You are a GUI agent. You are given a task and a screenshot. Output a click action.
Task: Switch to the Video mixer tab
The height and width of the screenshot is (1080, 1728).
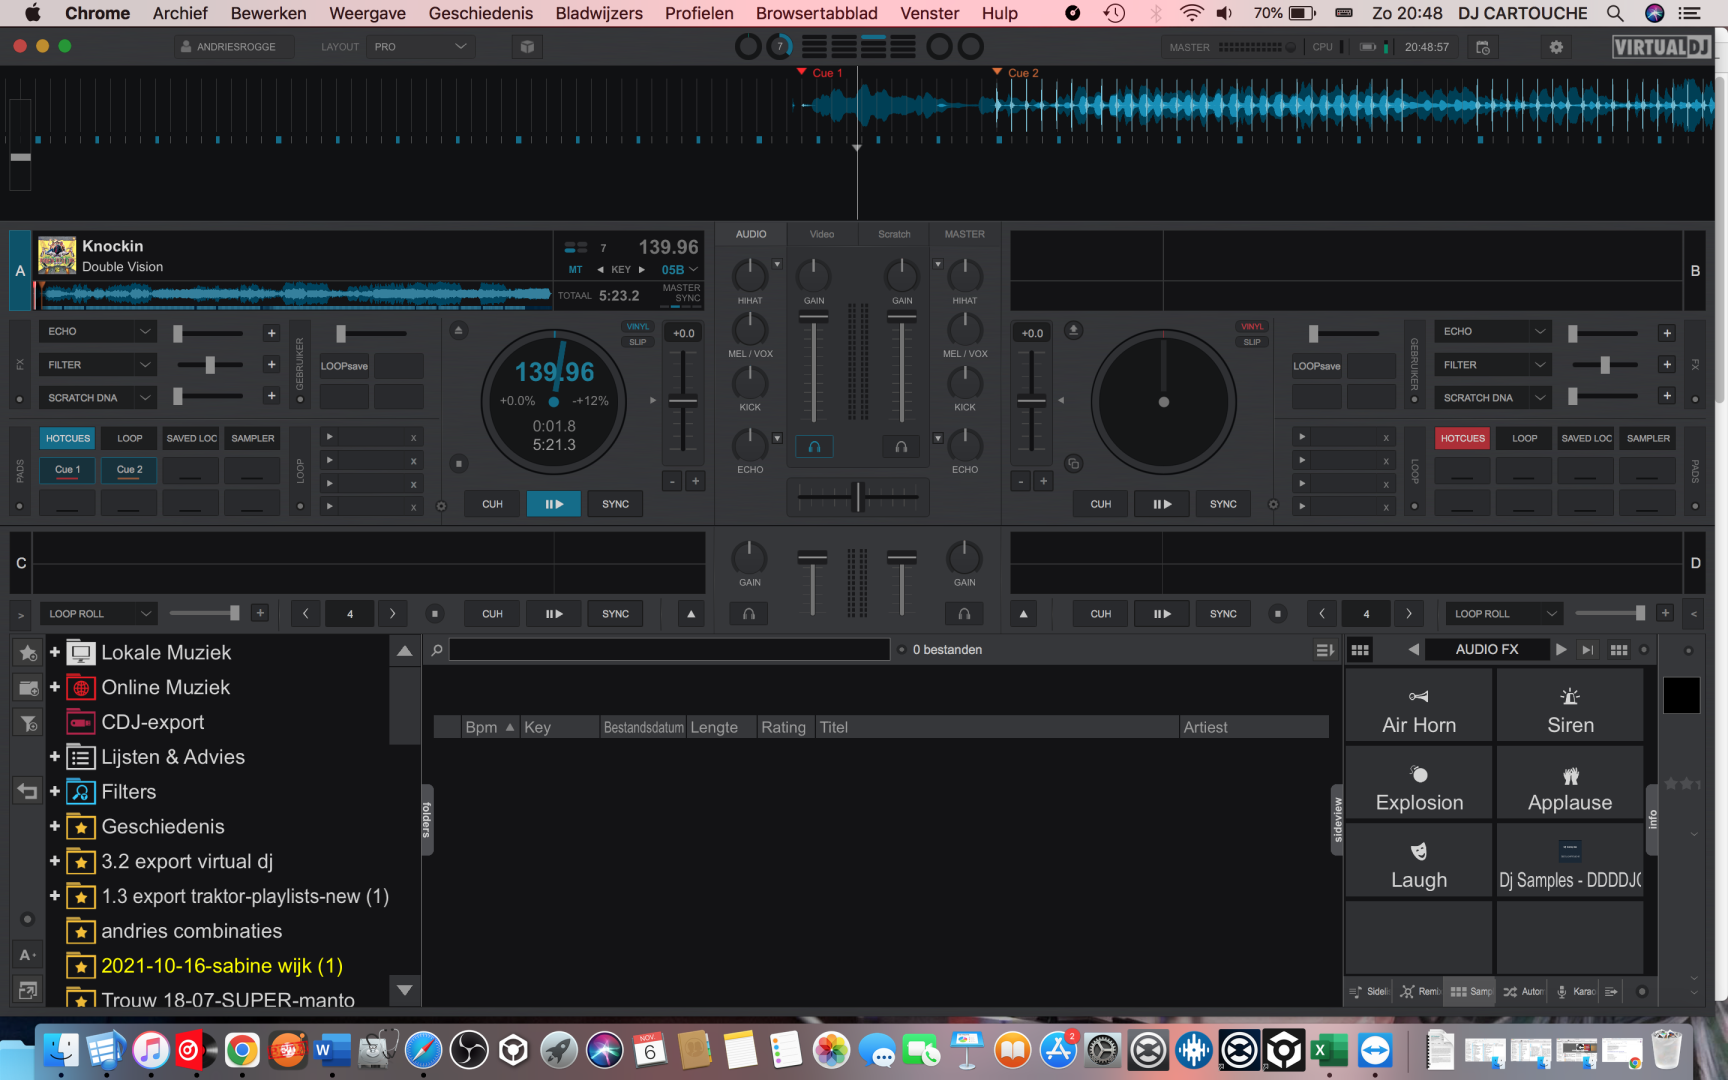(822, 234)
